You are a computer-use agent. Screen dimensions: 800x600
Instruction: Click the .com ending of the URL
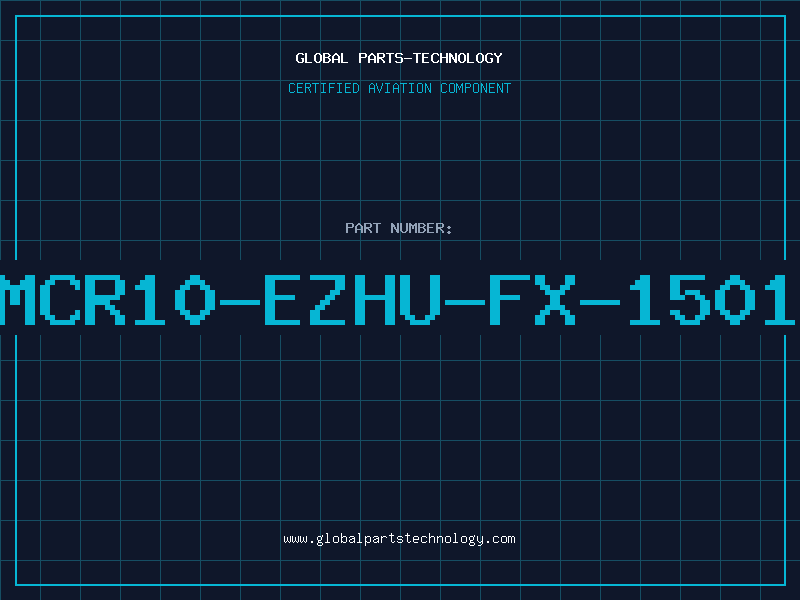coord(499,539)
